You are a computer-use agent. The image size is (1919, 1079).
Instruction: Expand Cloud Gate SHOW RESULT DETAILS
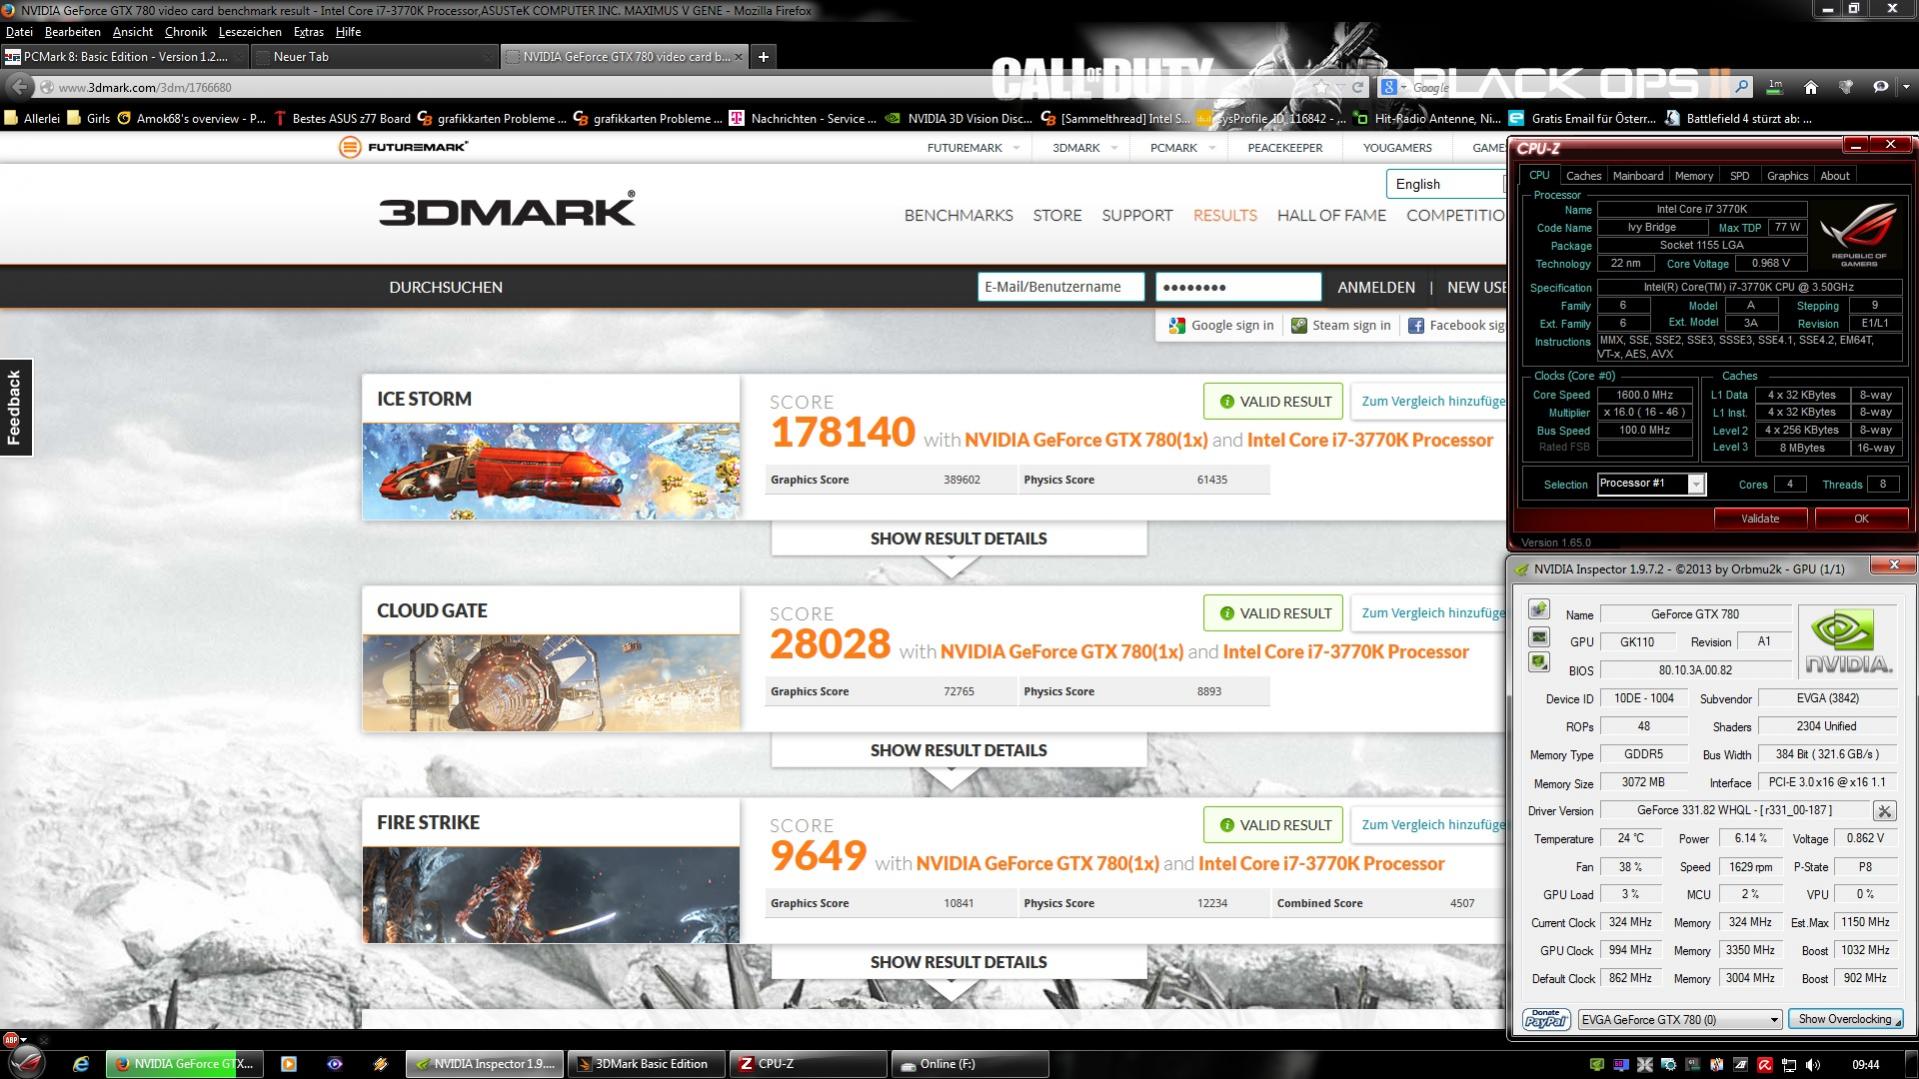(x=958, y=750)
